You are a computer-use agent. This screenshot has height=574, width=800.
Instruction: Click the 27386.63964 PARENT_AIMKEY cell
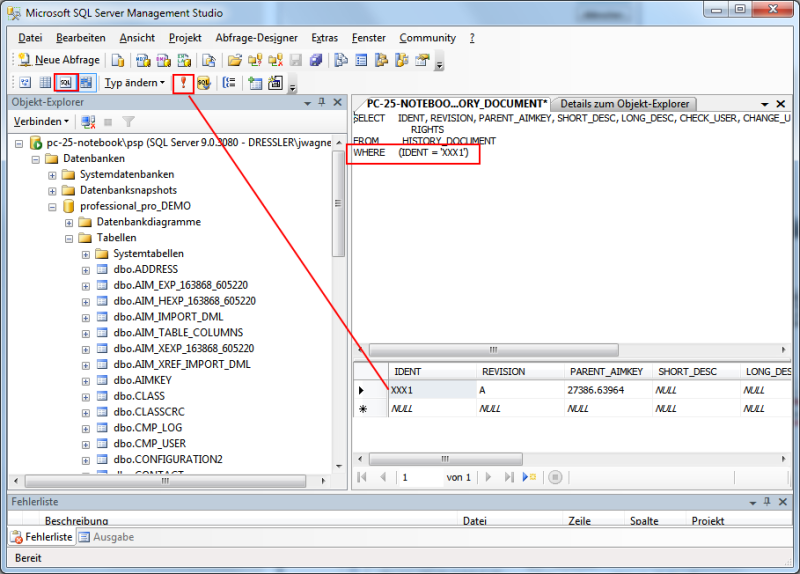coord(608,390)
